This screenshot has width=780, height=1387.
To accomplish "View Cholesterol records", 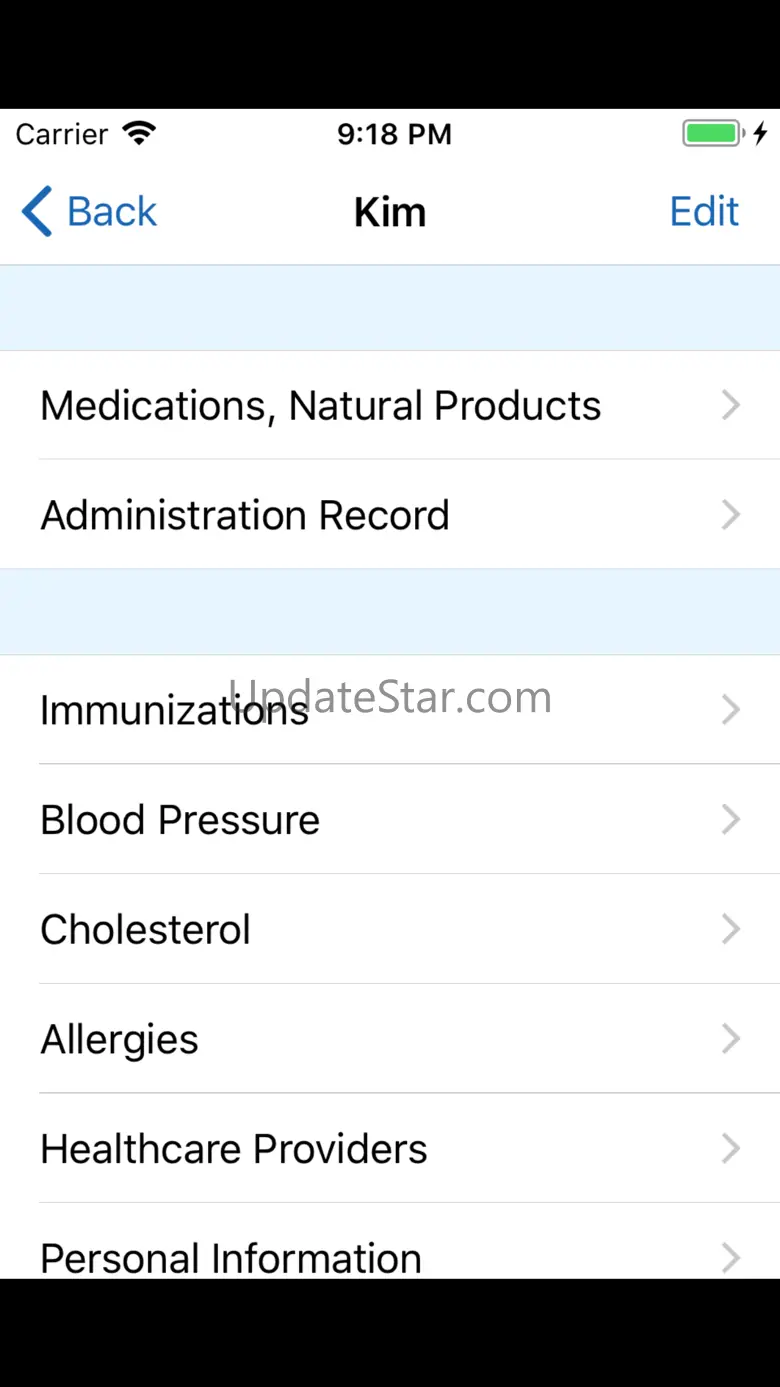I will [x=146, y=930].
